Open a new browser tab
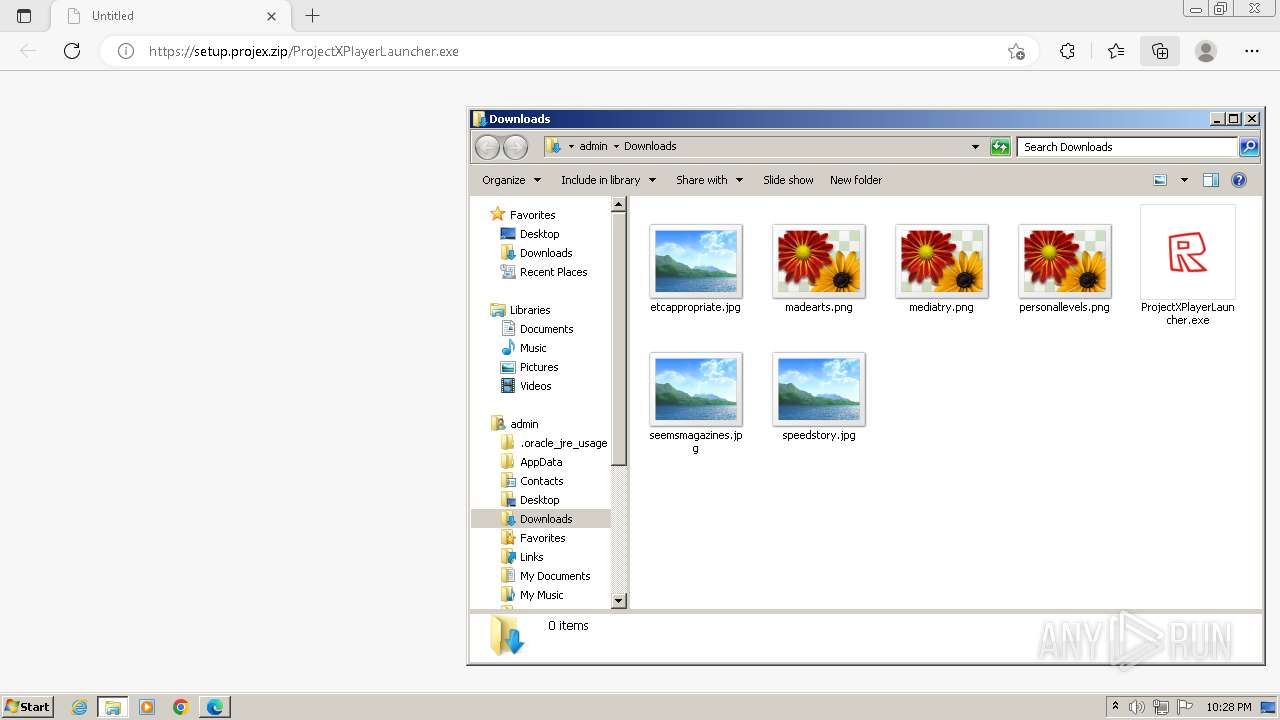Screen dimensions: 1280x720 click(x=313, y=16)
